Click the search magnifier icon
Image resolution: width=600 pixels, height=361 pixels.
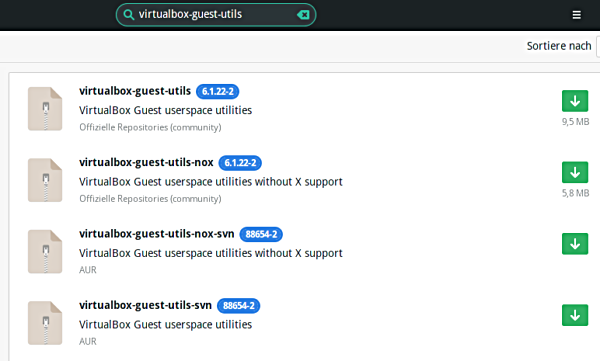click(x=129, y=15)
